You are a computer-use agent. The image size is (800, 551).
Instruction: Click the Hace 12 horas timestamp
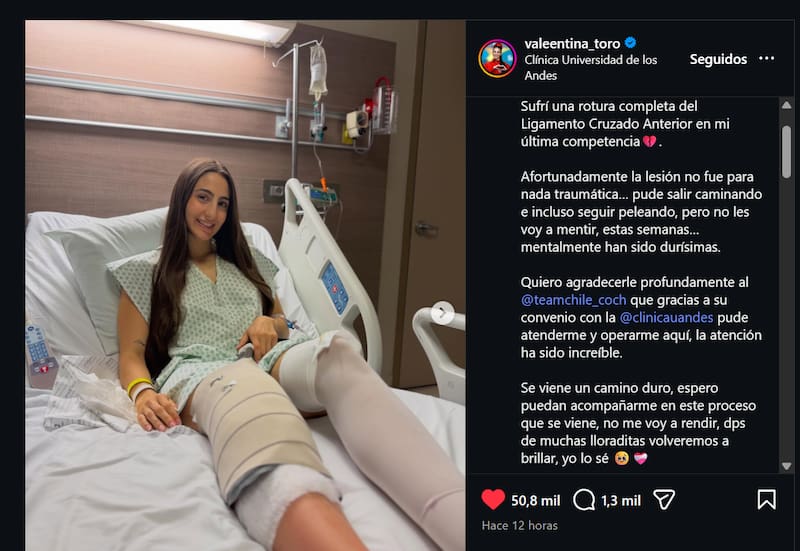(519, 525)
